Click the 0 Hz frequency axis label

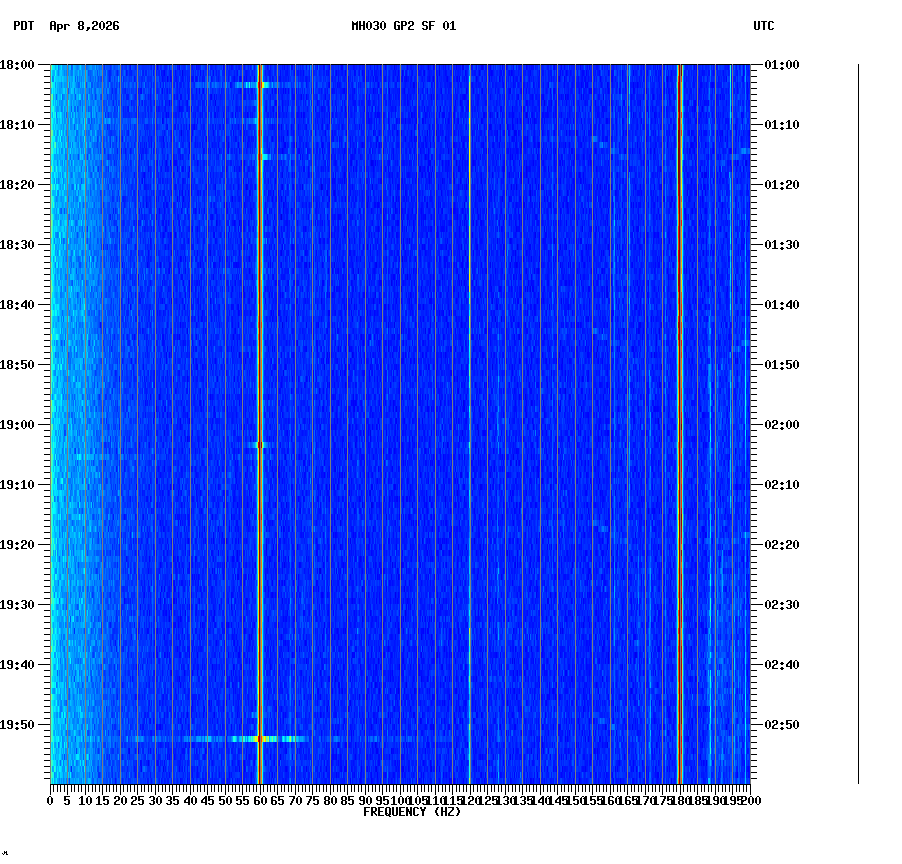coord(48,800)
